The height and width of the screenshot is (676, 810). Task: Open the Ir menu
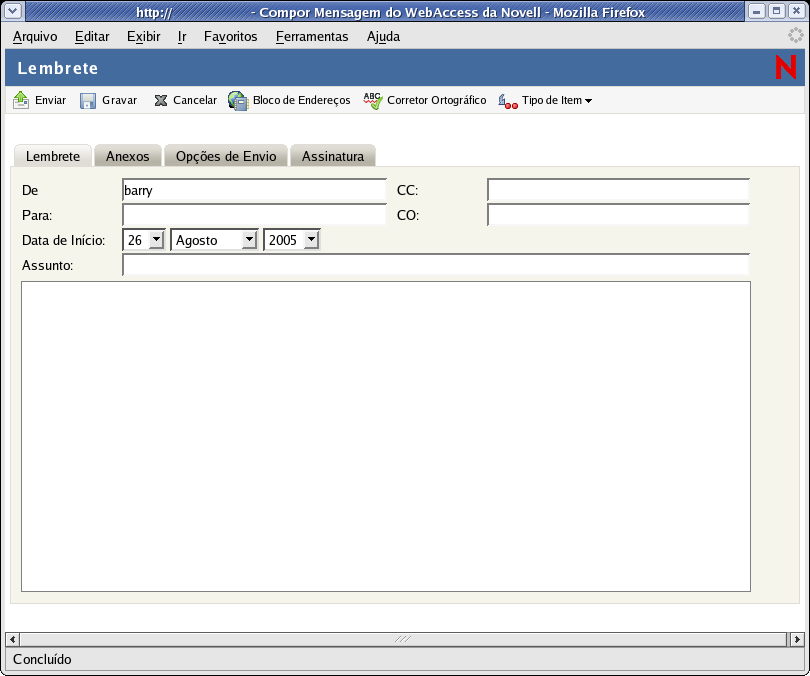182,37
